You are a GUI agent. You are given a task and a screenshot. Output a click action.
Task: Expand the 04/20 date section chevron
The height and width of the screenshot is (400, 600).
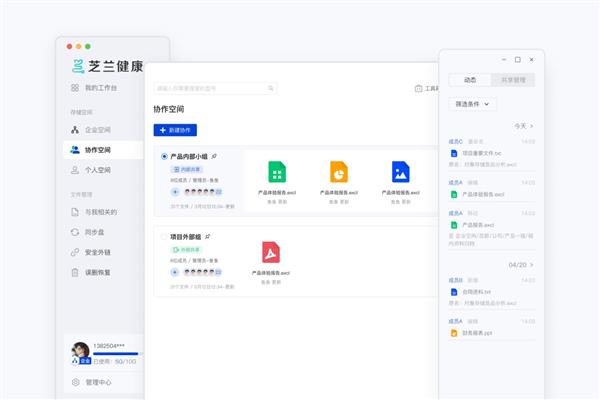click(x=532, y=265)
